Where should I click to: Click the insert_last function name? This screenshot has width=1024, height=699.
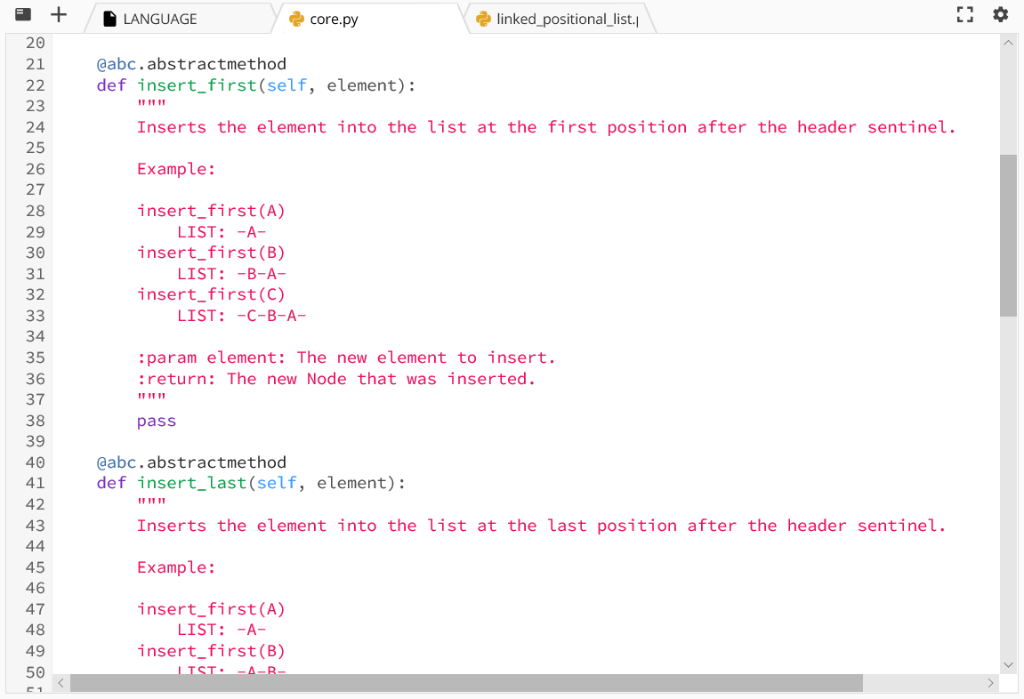192,483
